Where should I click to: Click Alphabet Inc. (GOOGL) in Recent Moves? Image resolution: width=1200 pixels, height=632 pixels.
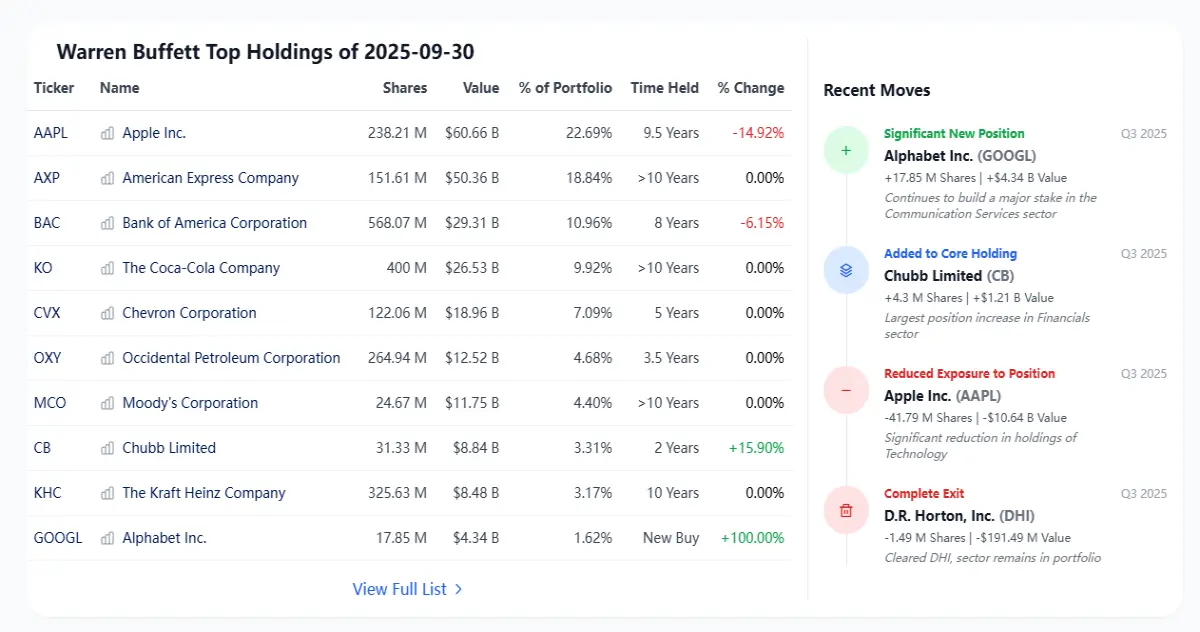coord(960,156)
